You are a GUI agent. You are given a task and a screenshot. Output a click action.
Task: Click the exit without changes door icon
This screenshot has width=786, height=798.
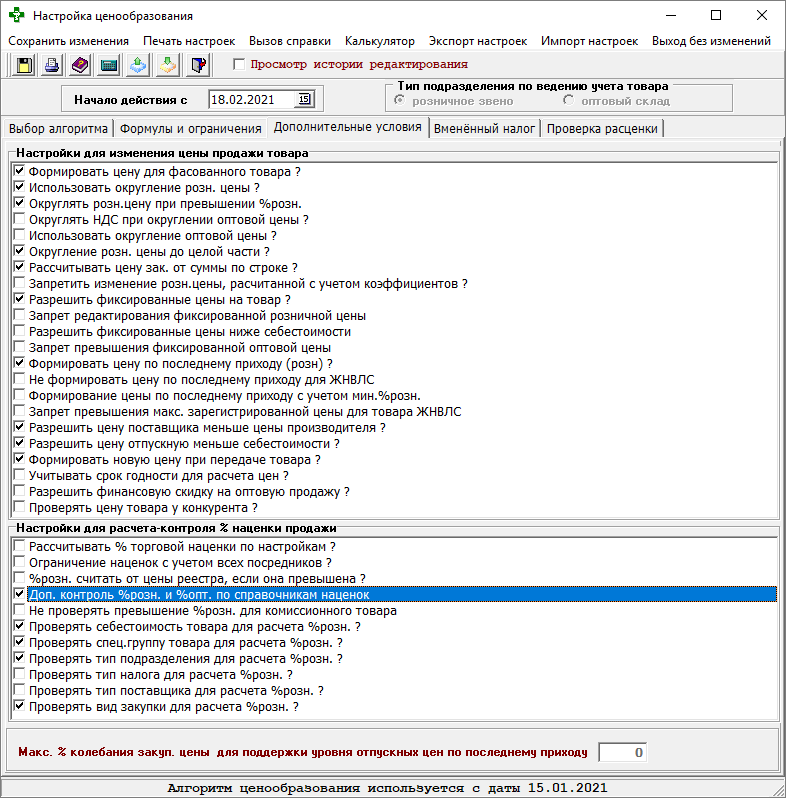tap(198, 65)
